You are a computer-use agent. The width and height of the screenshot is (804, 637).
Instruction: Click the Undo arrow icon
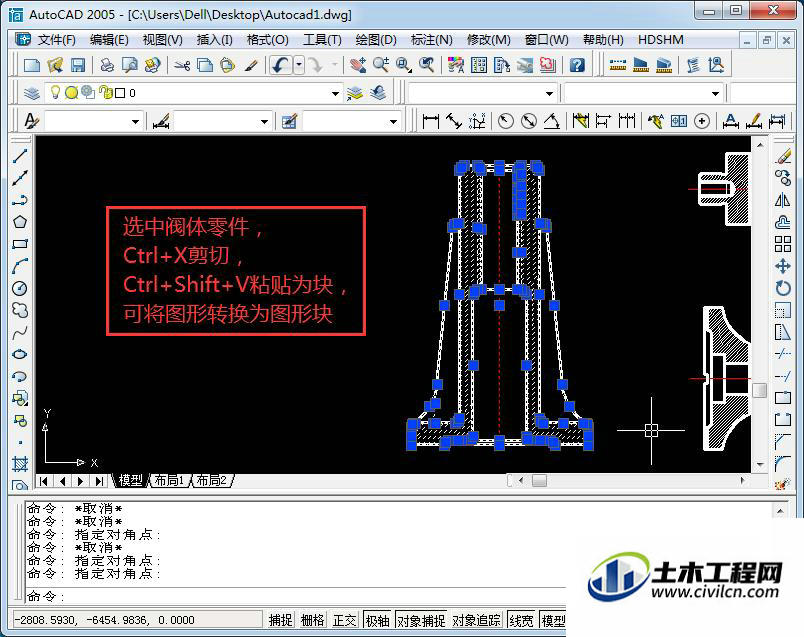[280, 65]
